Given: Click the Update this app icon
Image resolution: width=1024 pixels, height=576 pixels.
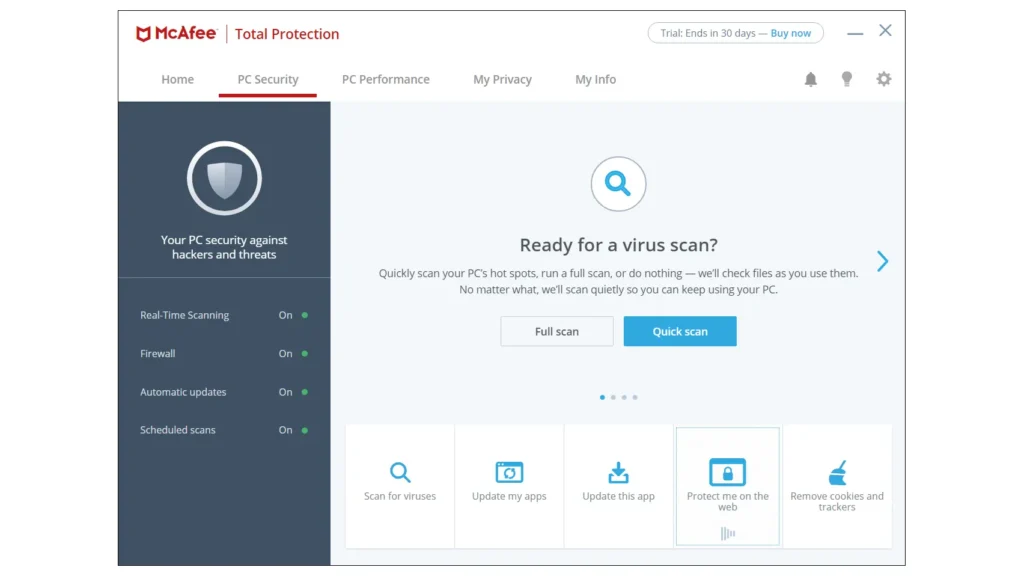Looking at the screenshot, I should coord(618,473).
